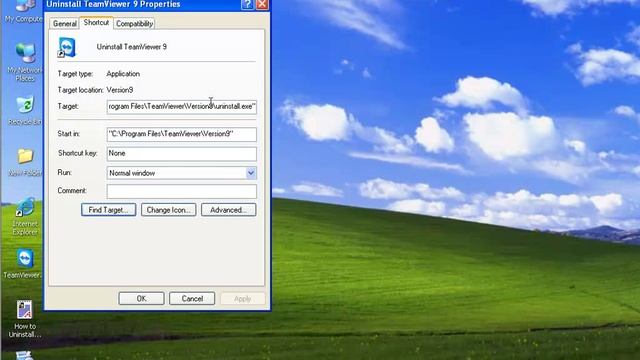Viewport: 640px width, 360px height.
Task: Click the Change Icon button
Action: 169,210
